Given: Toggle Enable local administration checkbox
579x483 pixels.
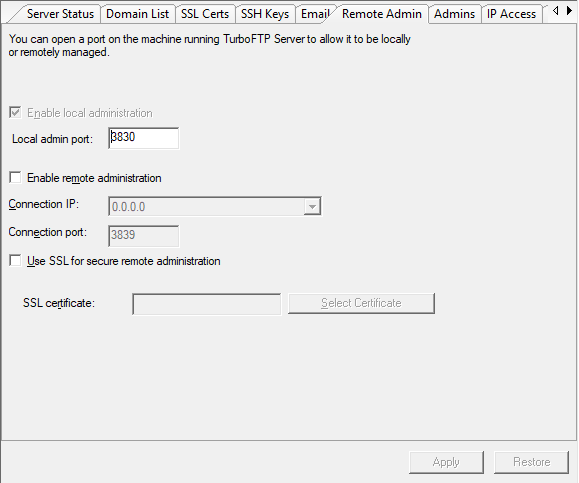Looking at the screenshot, I should 15,113.
